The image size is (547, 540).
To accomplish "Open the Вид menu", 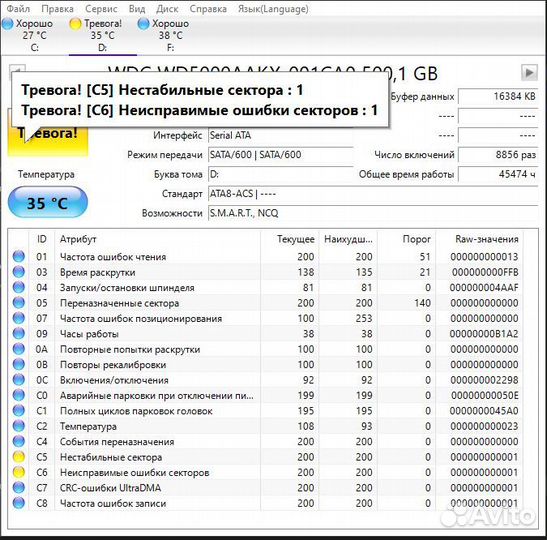I will click(x=137, y=9).
